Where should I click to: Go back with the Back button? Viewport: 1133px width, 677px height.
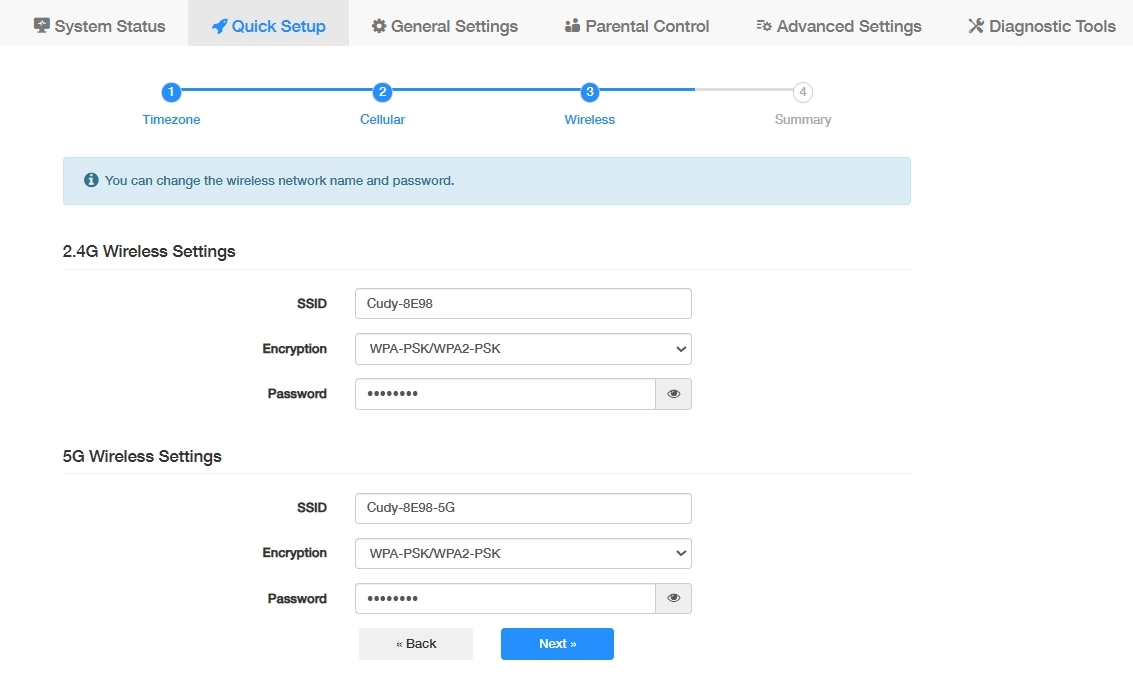click(x=416, y=644)
